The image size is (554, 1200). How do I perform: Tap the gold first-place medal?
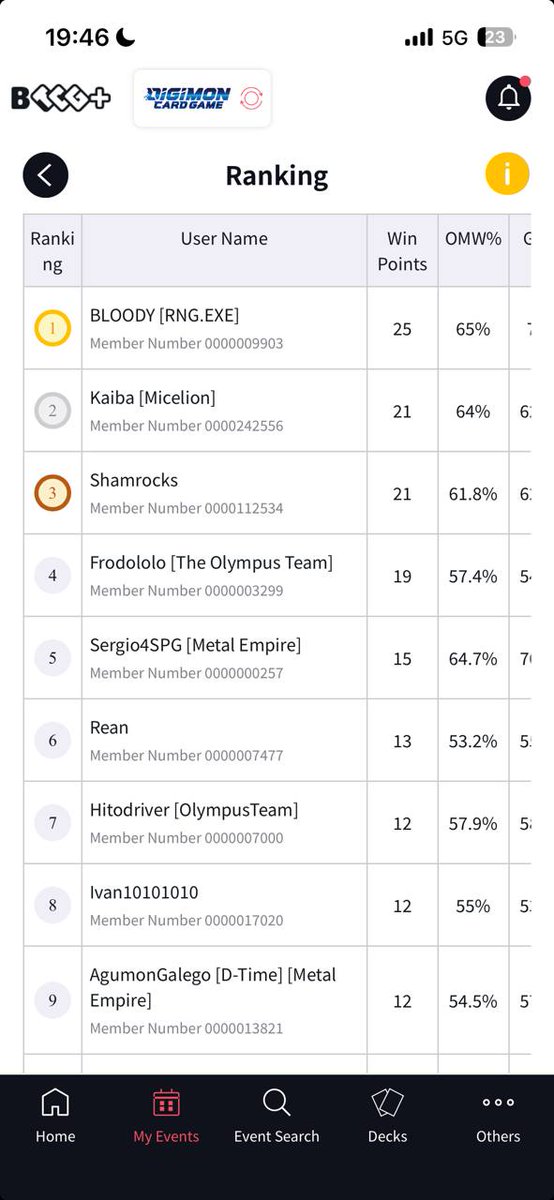(x=53, y=328)
